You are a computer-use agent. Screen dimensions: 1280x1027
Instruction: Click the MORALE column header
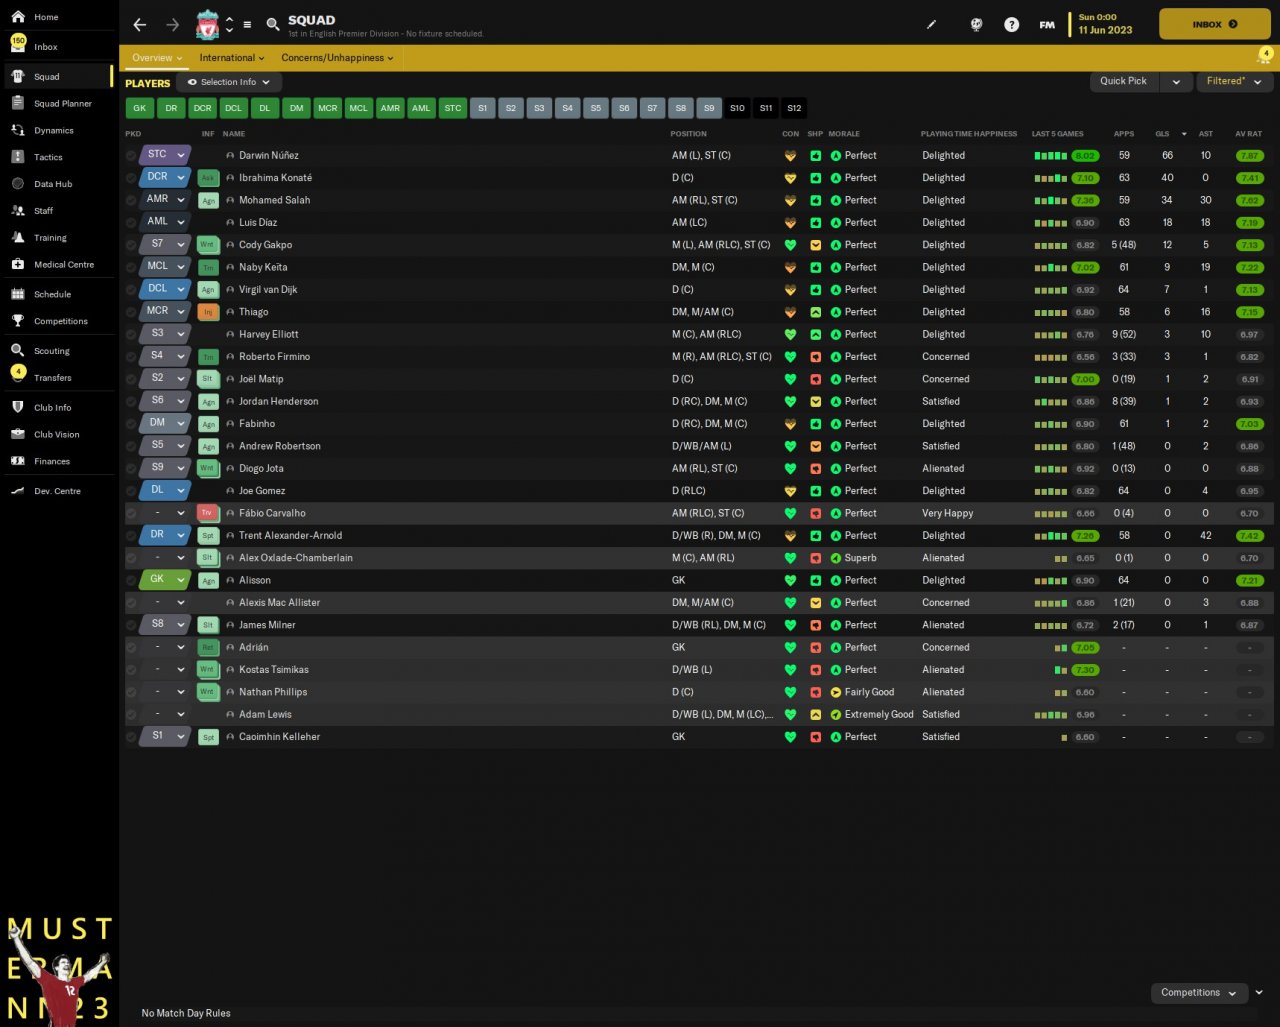(844, 134)
